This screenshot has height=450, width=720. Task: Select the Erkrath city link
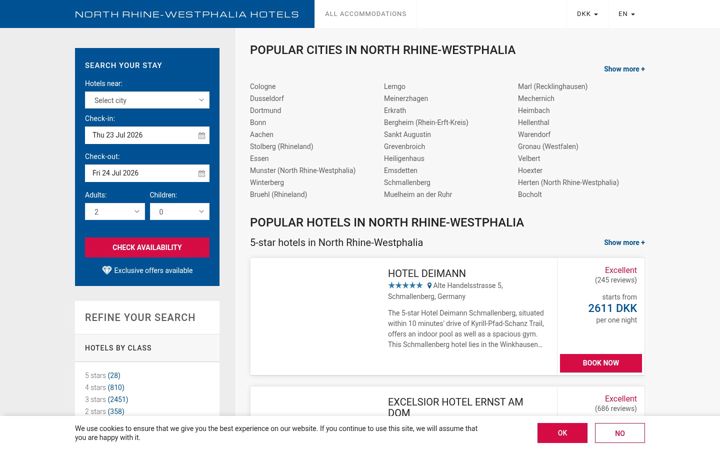[395, 110]
